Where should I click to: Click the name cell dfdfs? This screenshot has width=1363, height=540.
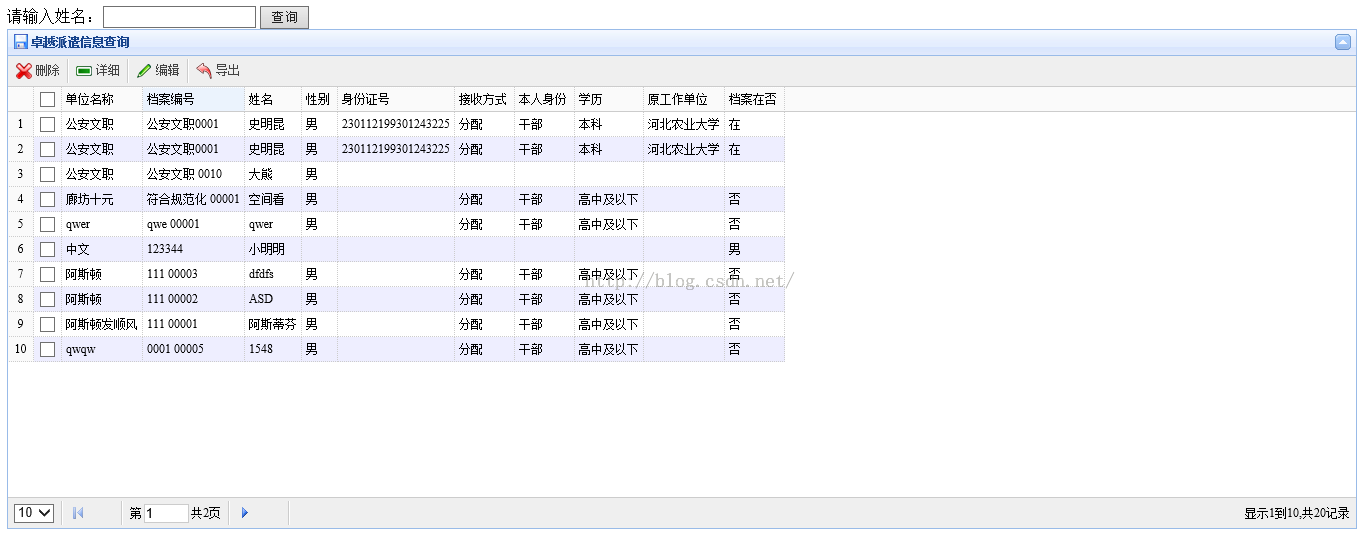click(273, 275)
